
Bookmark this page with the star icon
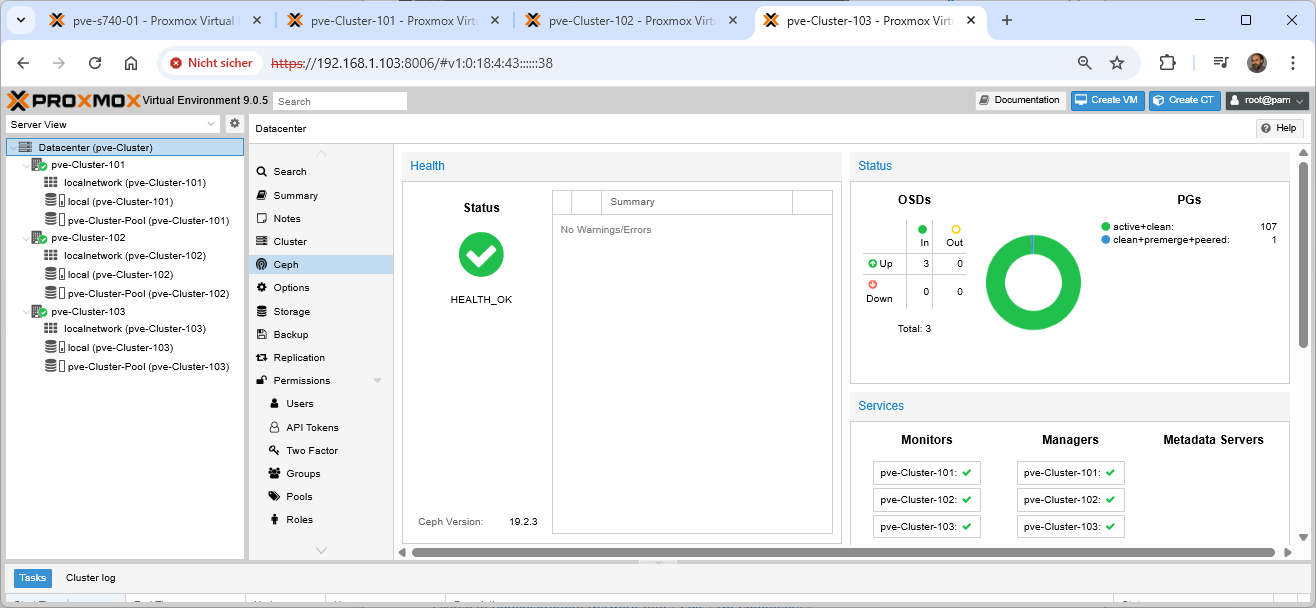pos(1117,62)
